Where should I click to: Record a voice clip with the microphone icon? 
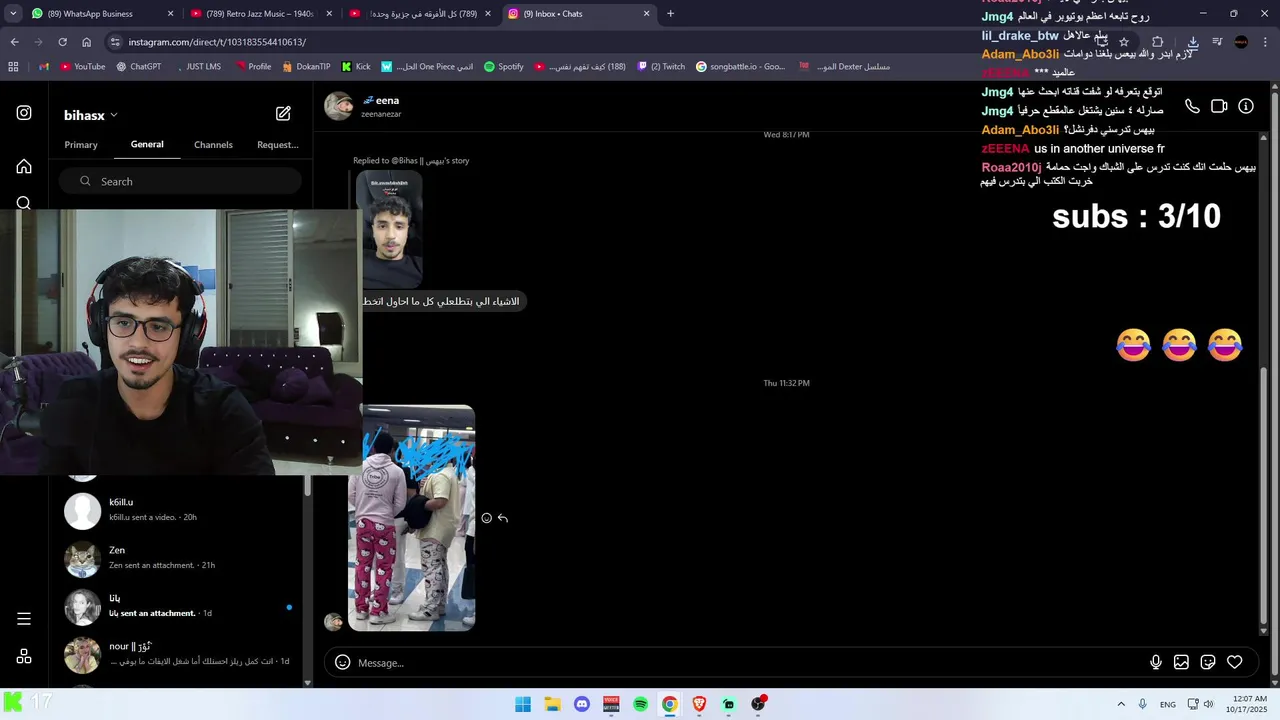click(x=1156, y=662)
